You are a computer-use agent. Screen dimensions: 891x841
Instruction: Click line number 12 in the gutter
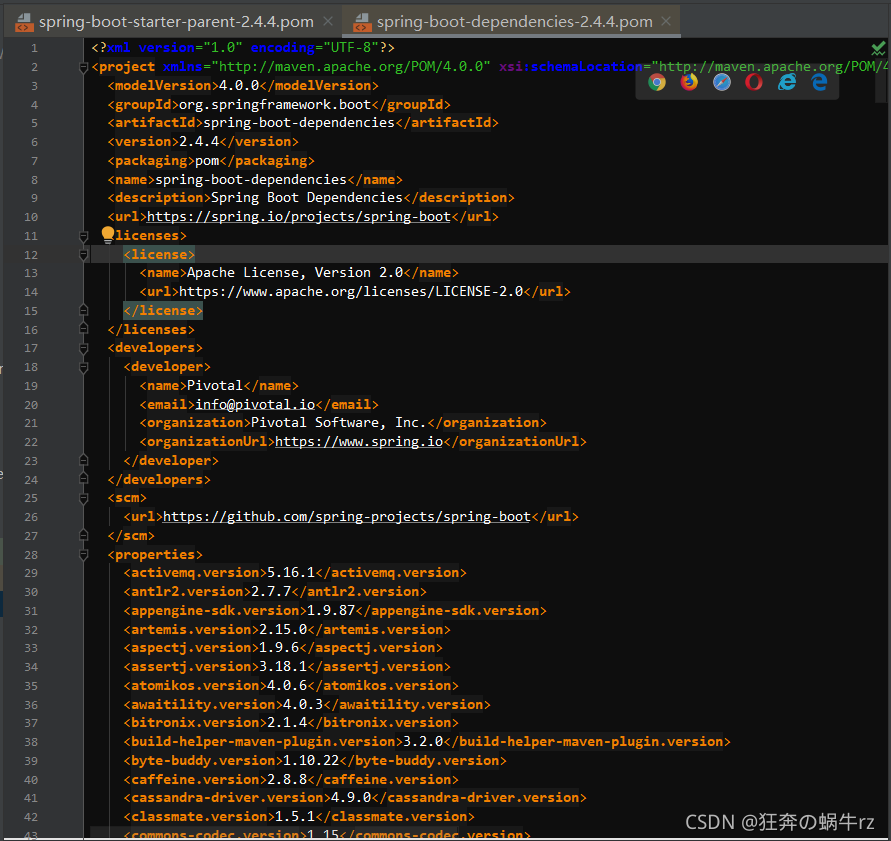(x=31, y=255)
